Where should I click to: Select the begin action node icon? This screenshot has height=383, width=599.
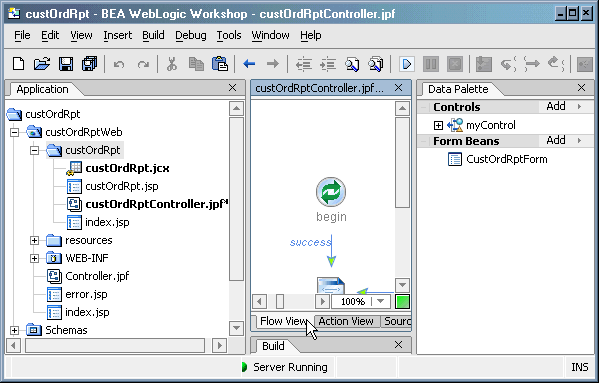[x=331, y=192]
